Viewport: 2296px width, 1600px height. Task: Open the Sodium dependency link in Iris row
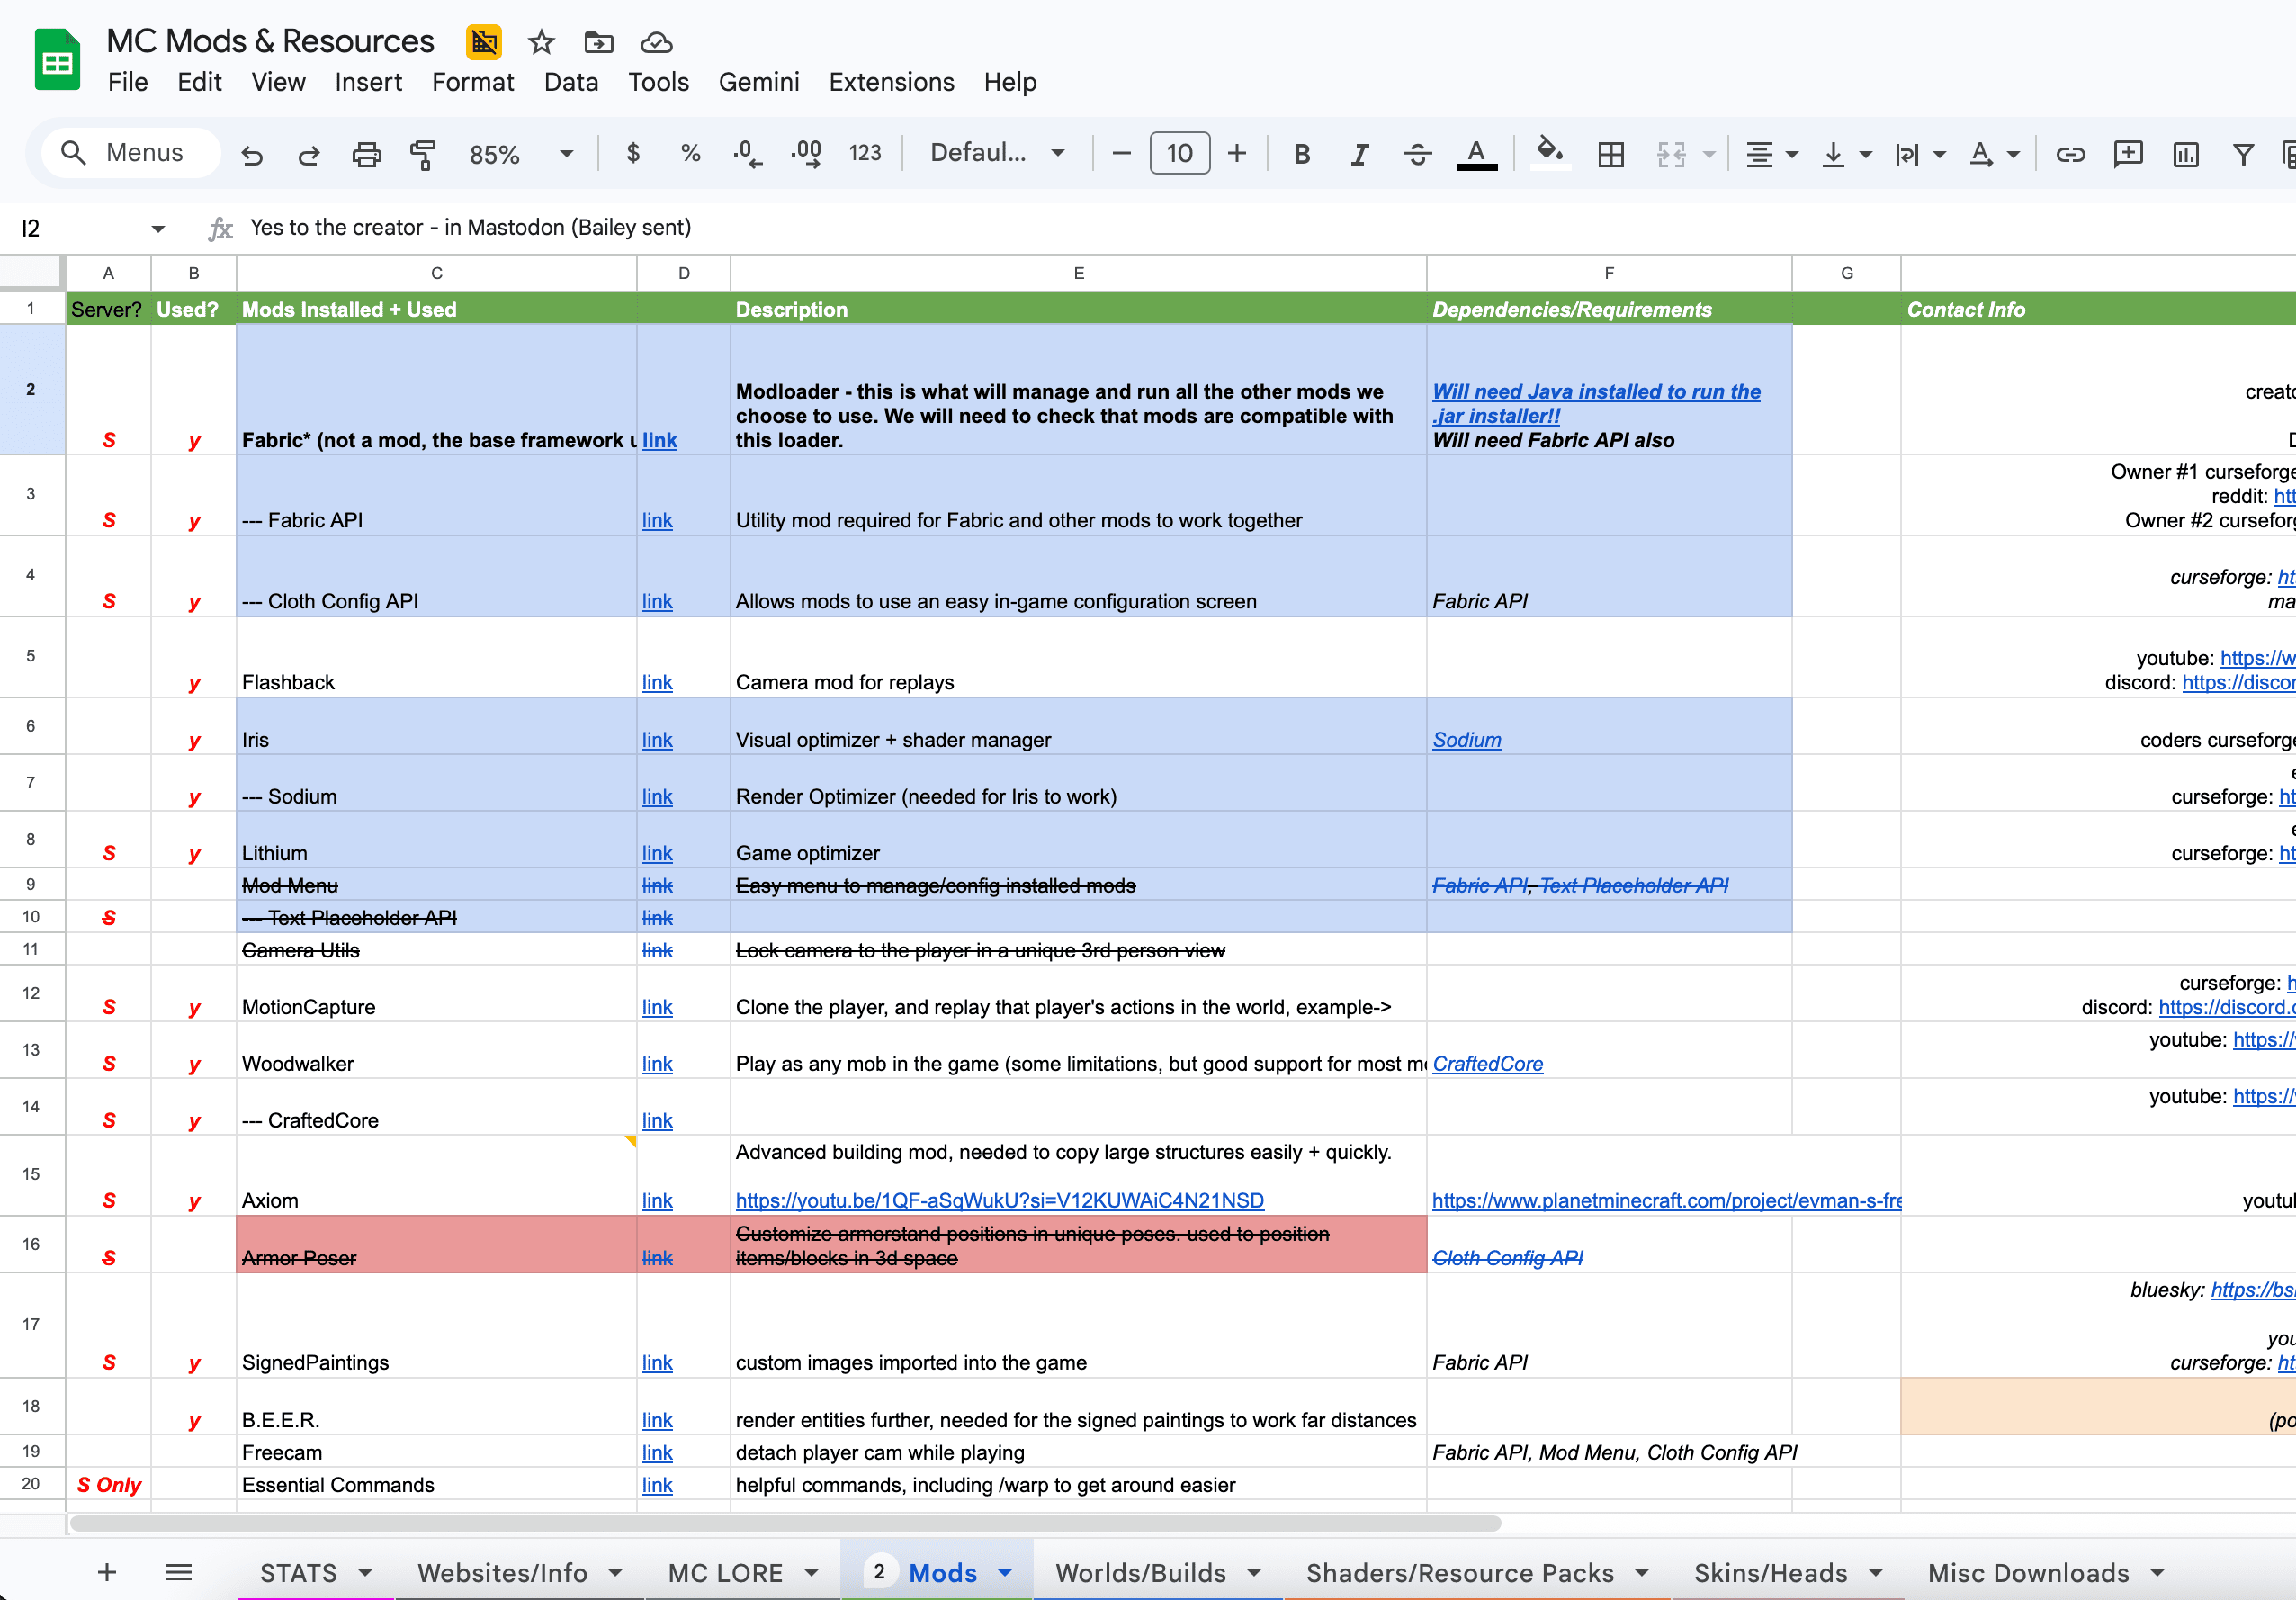pyautogui.click(x=1466, y=740)
